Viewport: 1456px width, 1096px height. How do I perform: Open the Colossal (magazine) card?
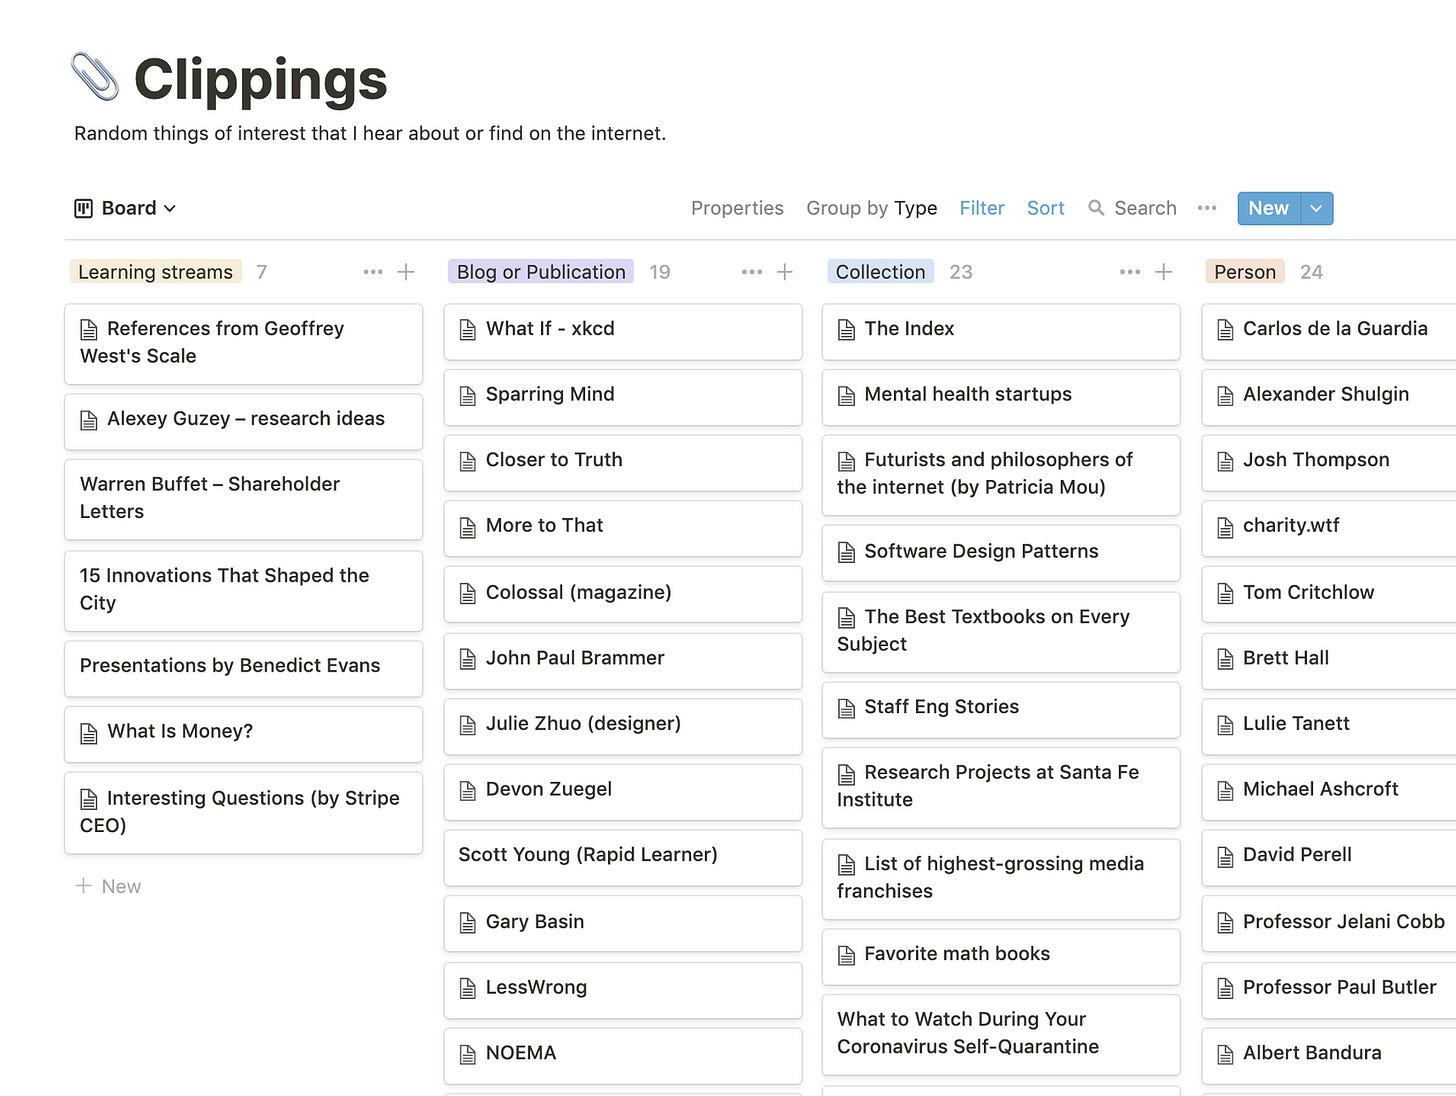click(622, 594)
